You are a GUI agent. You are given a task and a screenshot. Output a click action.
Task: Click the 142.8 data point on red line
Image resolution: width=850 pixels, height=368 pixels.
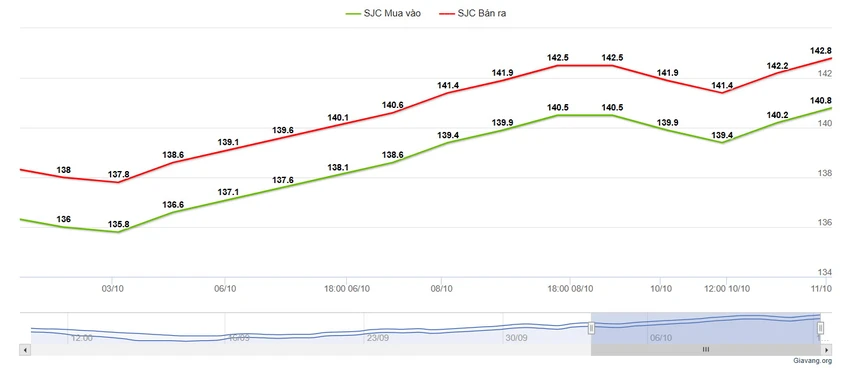tap(831, 58)
